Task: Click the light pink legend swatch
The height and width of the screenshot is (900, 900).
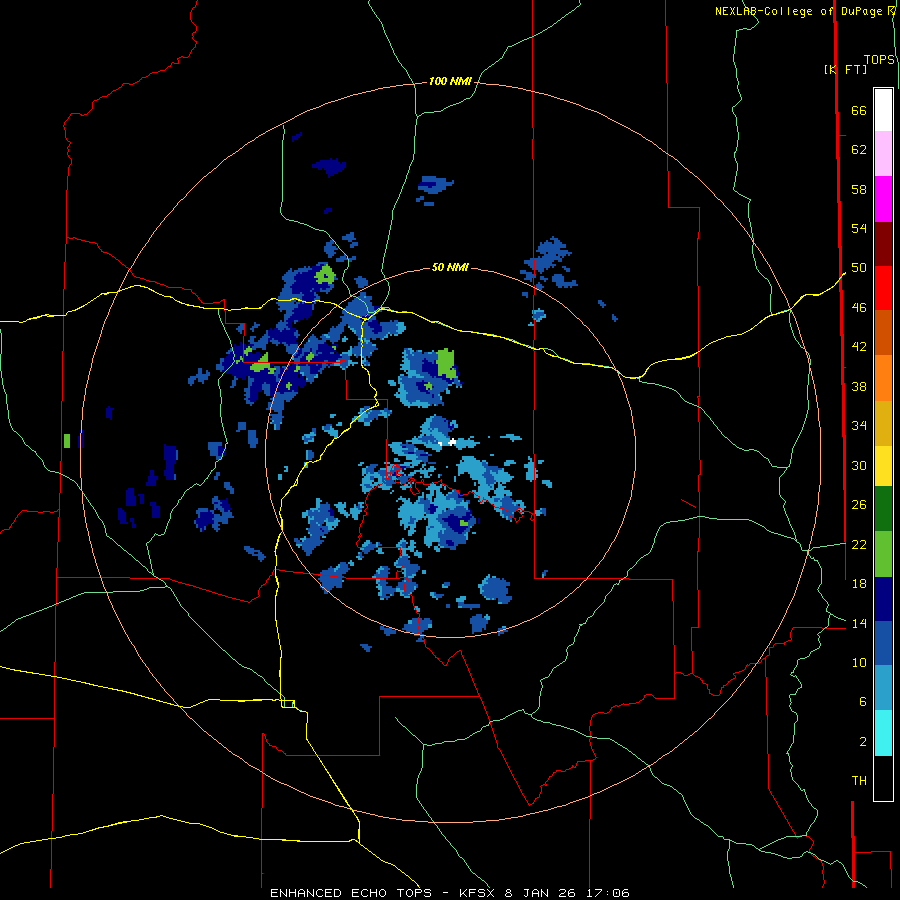Action: pyautogui.click(x=883, y=154)
